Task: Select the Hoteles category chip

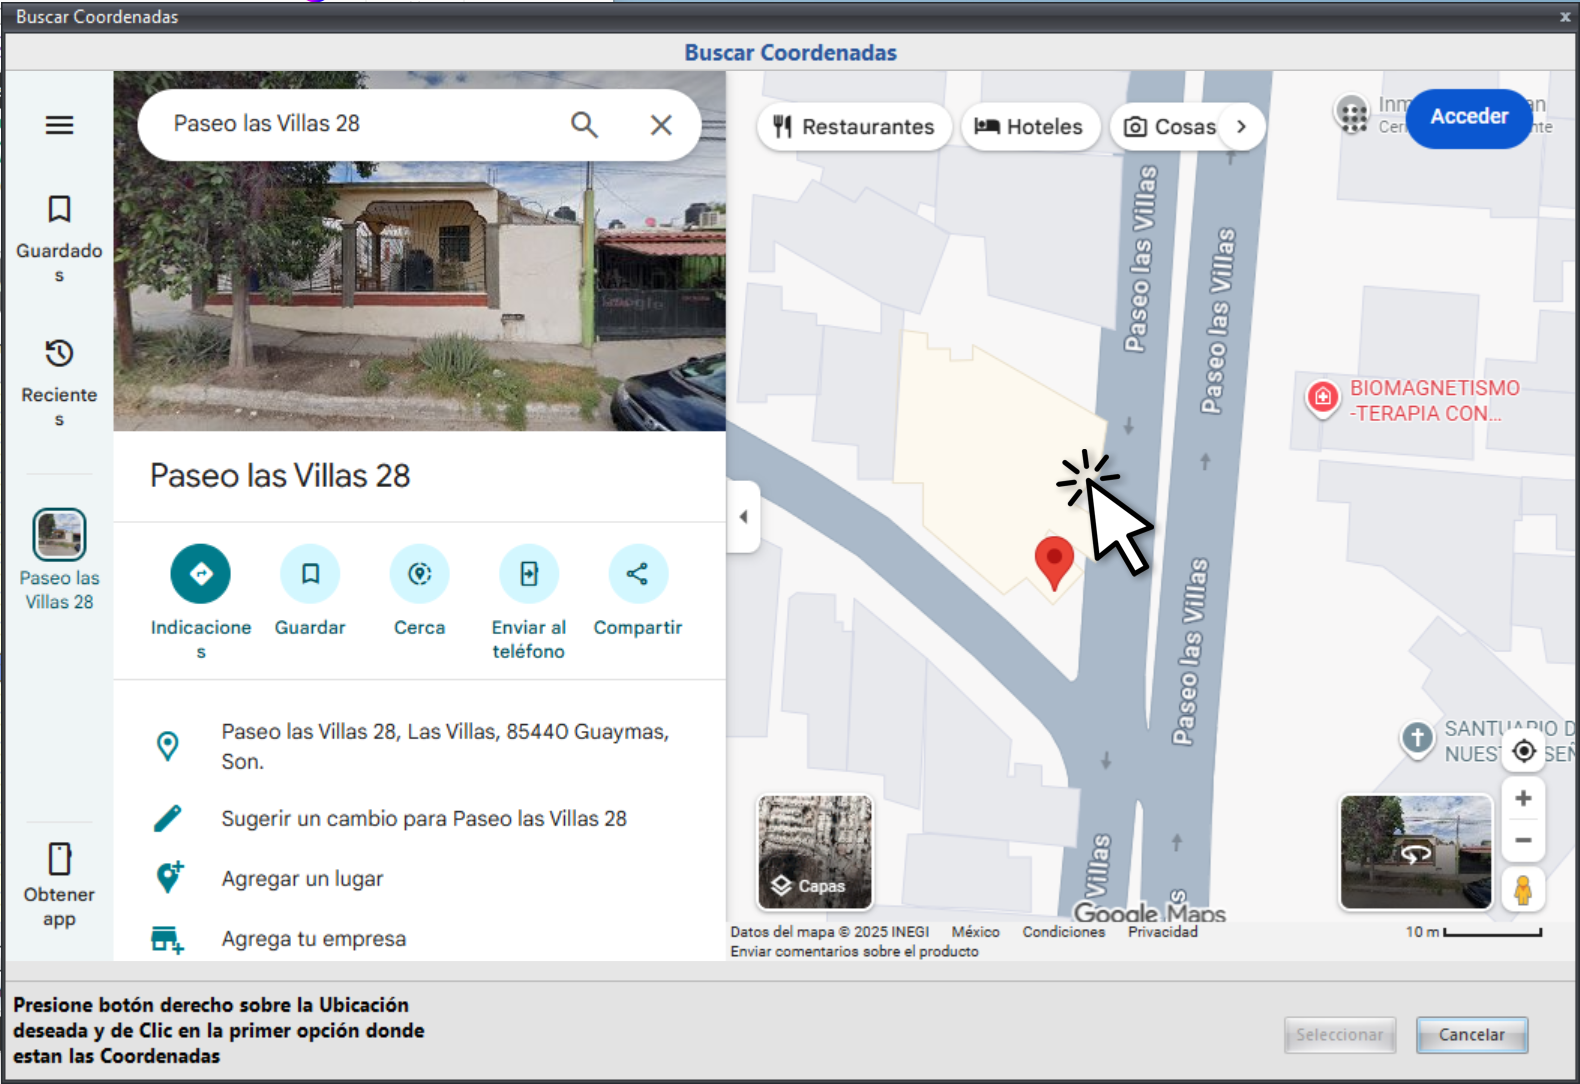Action: click(1029, 127)
